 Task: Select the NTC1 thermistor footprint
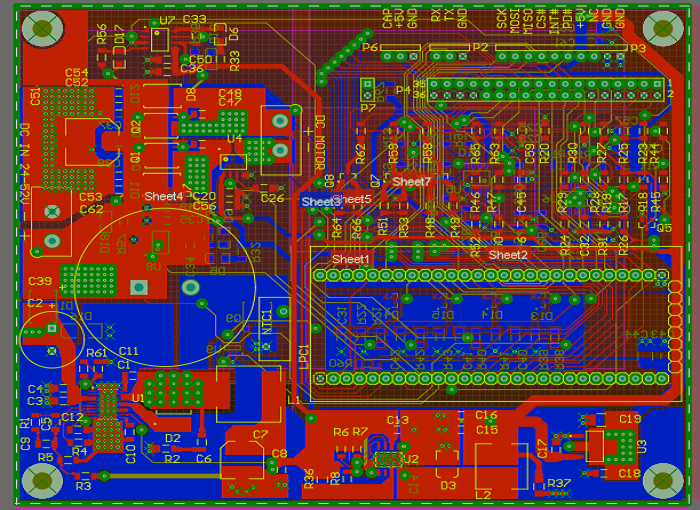coord(268,327)
